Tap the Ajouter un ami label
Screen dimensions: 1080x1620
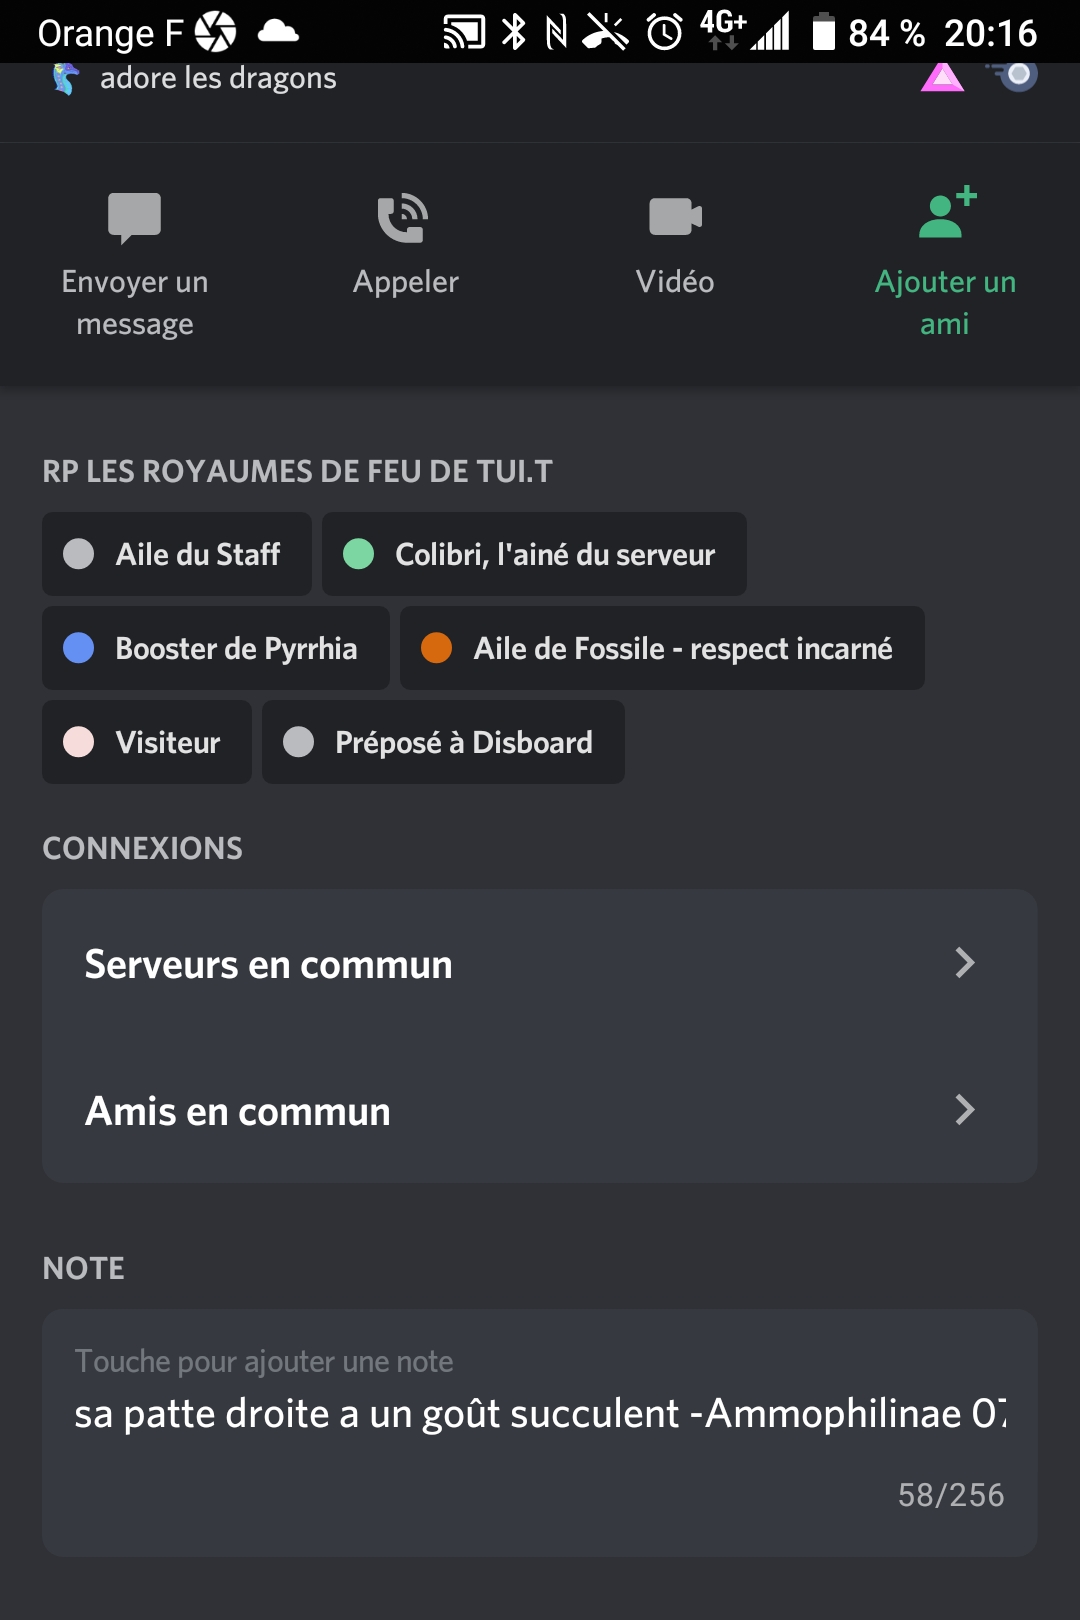coord(945,302)
